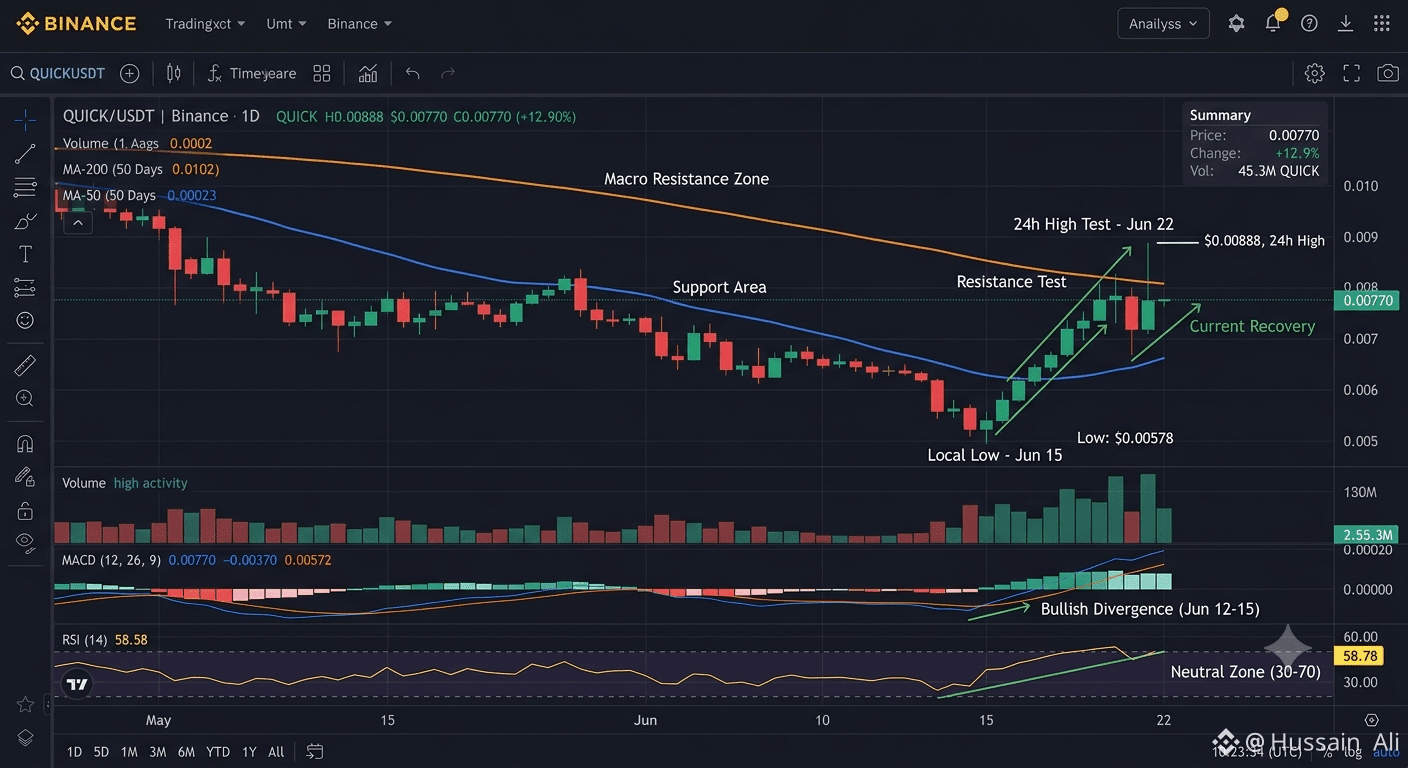The image size is (1408, 768).
Task: Open the chart layout grid selector
Action: click(x=321, y=73)
